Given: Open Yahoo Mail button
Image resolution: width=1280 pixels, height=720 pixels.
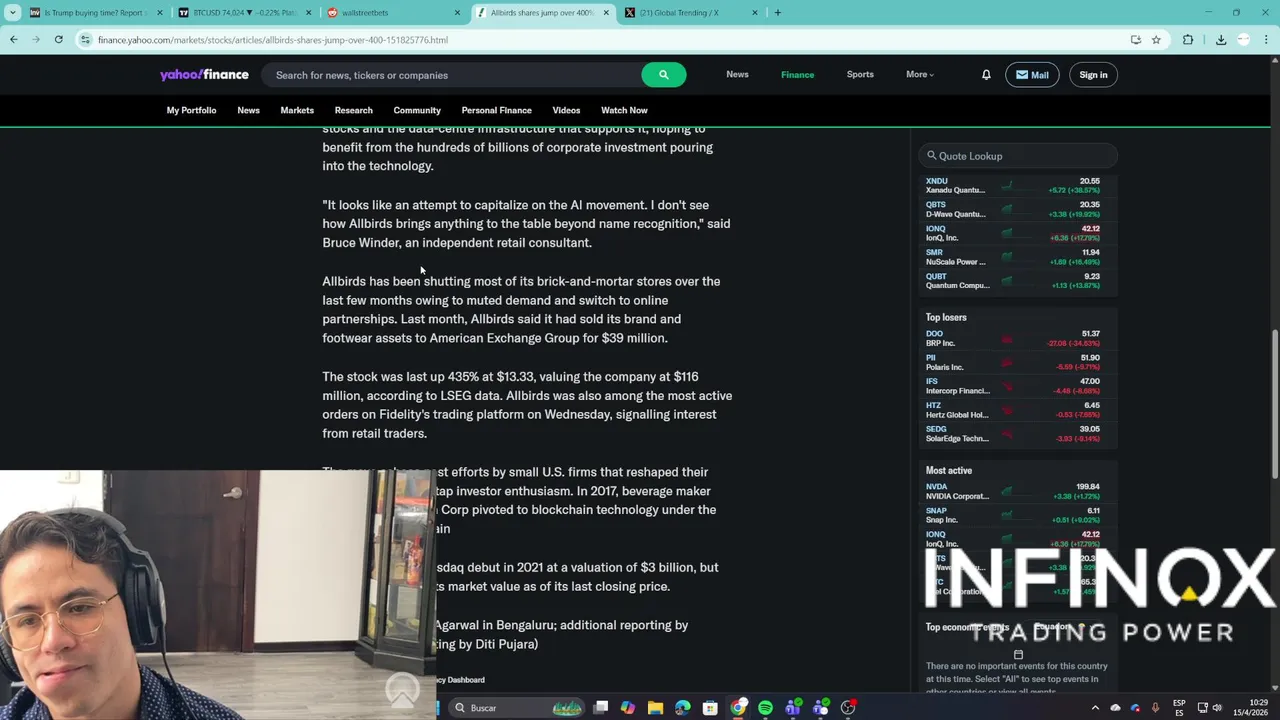Looking at the screenshot, I should (x=1032, y=75).
